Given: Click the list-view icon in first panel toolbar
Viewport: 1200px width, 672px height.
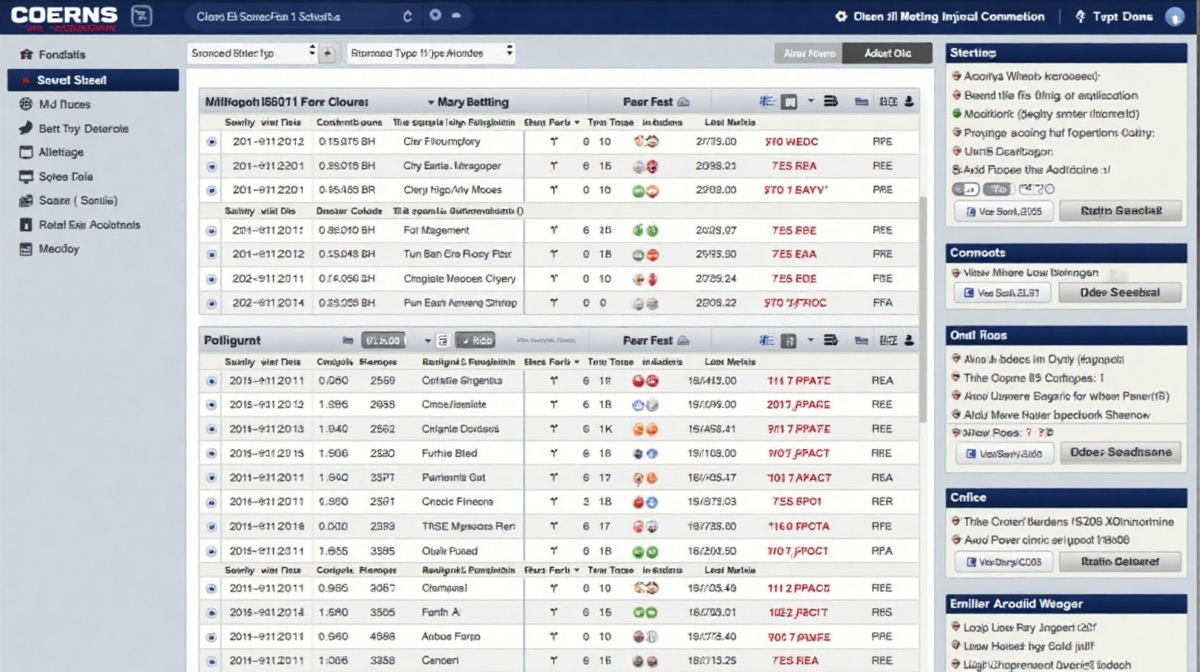Looking at the screenshot, I should pyautogui.click(x=767, y=102).
